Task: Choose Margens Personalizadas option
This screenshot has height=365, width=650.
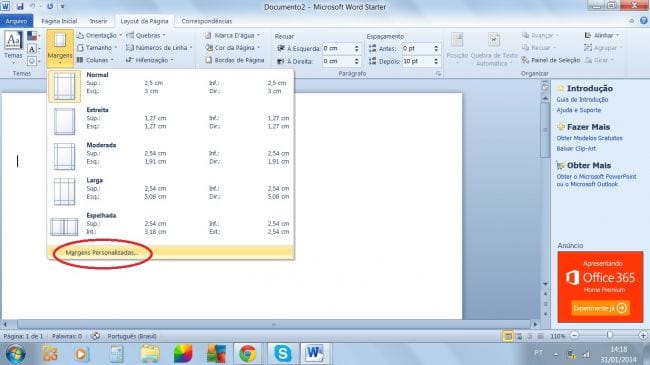Action: tap(171, 252)
